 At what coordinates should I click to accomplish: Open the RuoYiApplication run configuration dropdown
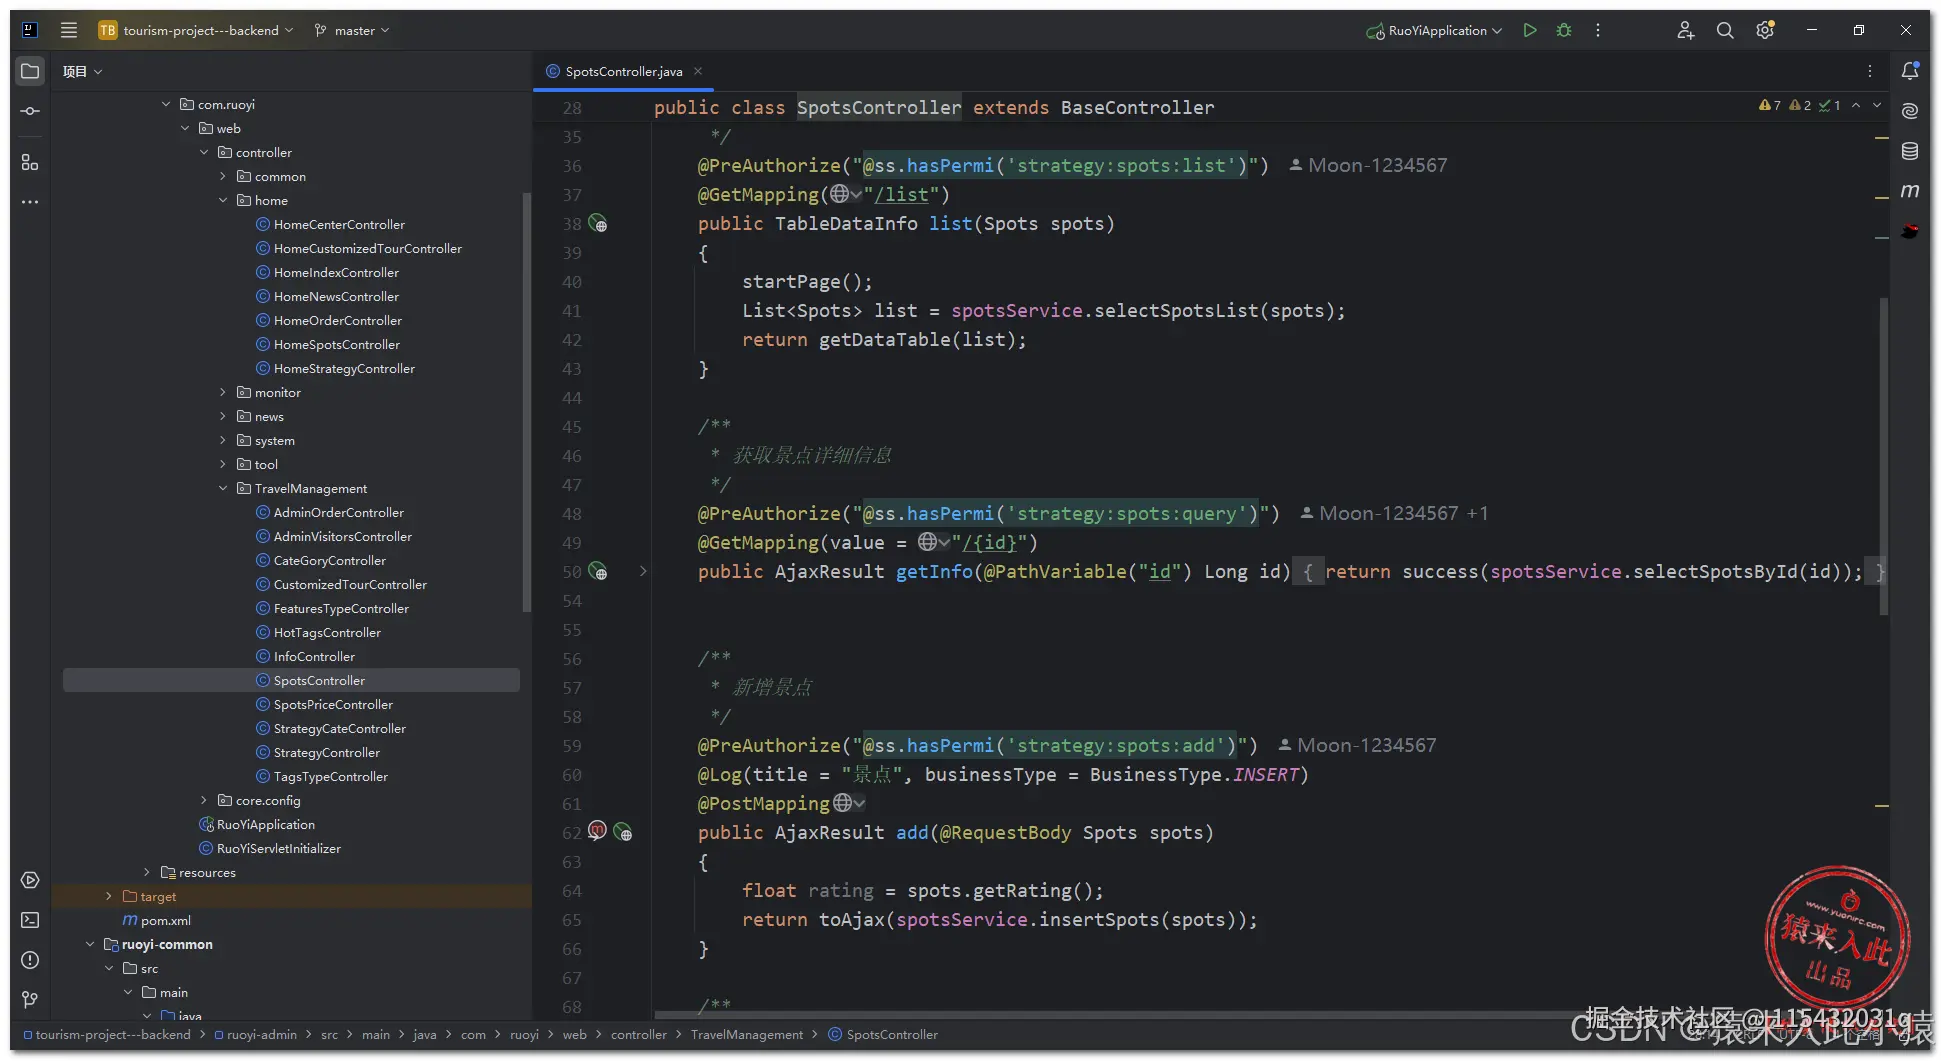1435,30
